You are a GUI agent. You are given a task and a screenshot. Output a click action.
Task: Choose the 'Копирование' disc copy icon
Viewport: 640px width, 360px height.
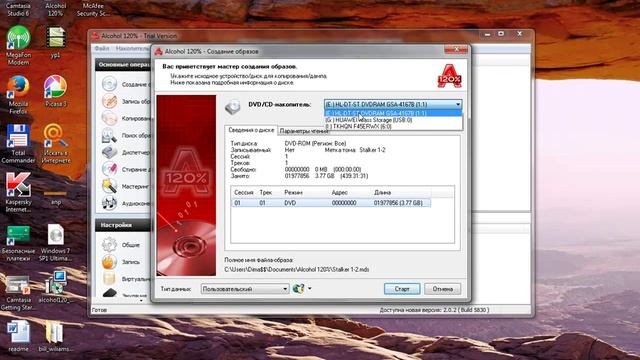pyautogui.click(x=109, y=118)
